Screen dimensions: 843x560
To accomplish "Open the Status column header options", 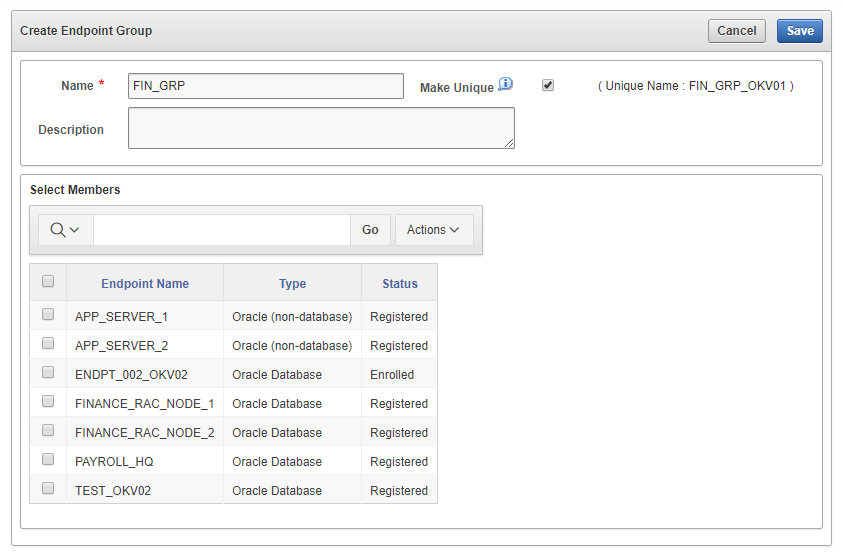I will coord(399,284).
